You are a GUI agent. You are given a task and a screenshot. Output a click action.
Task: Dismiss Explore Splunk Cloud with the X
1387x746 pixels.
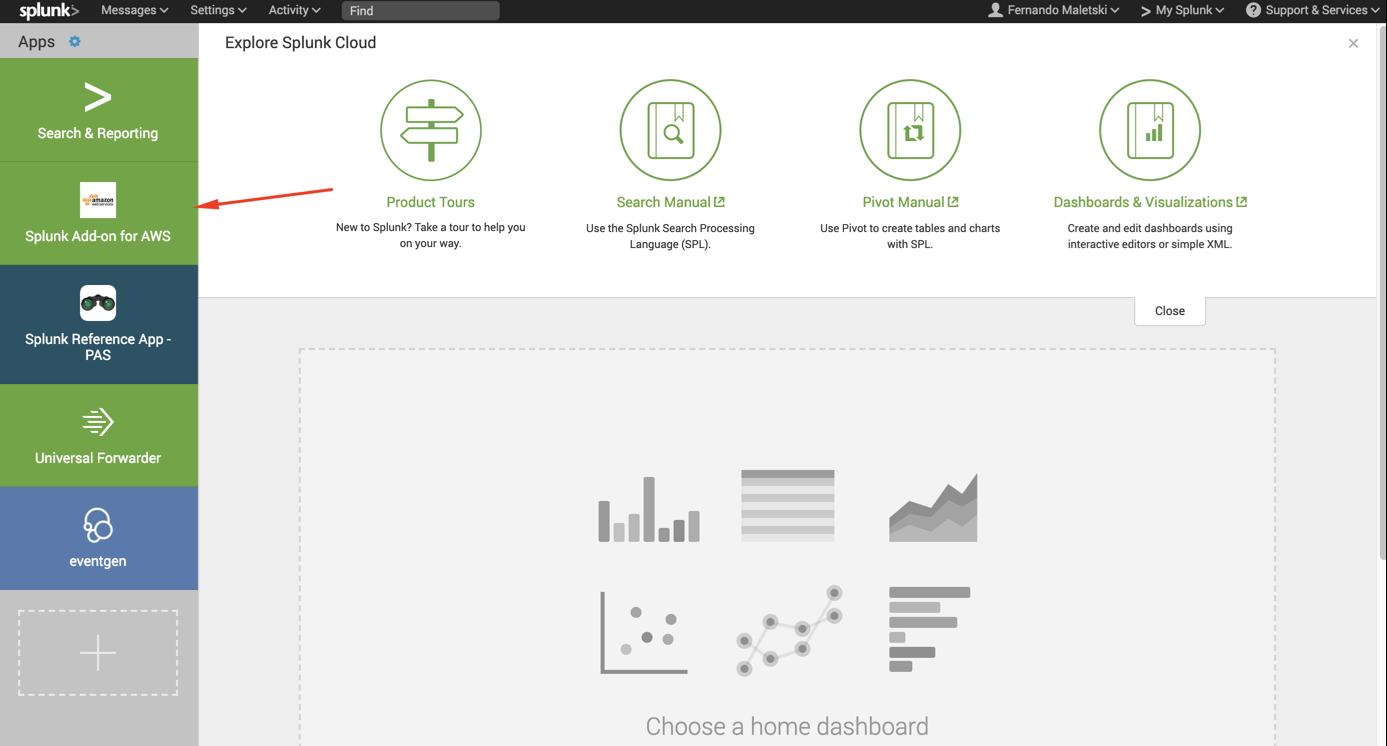click(x=1353, y=43)
